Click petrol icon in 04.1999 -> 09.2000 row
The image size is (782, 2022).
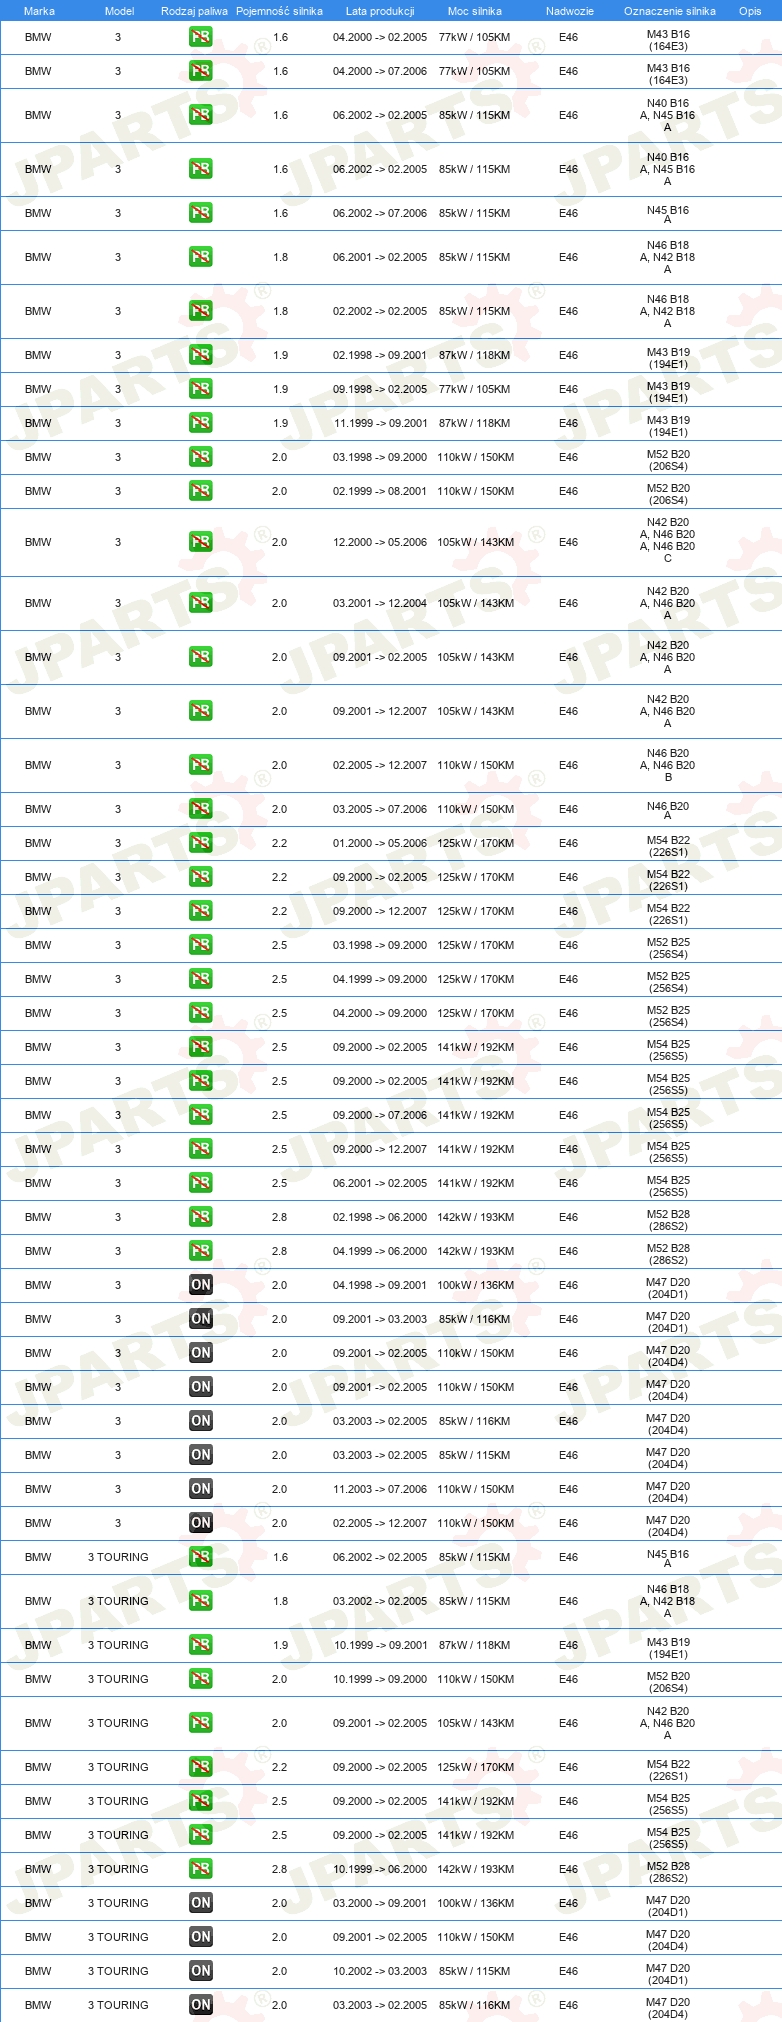[x=201, y=979]
